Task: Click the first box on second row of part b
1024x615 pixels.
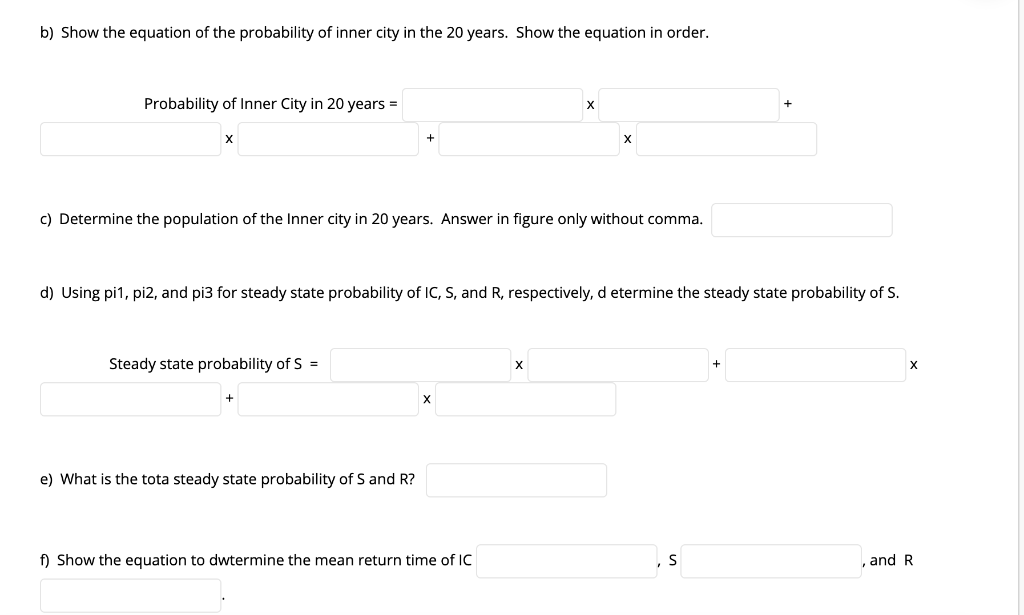Action: (130, 139)
